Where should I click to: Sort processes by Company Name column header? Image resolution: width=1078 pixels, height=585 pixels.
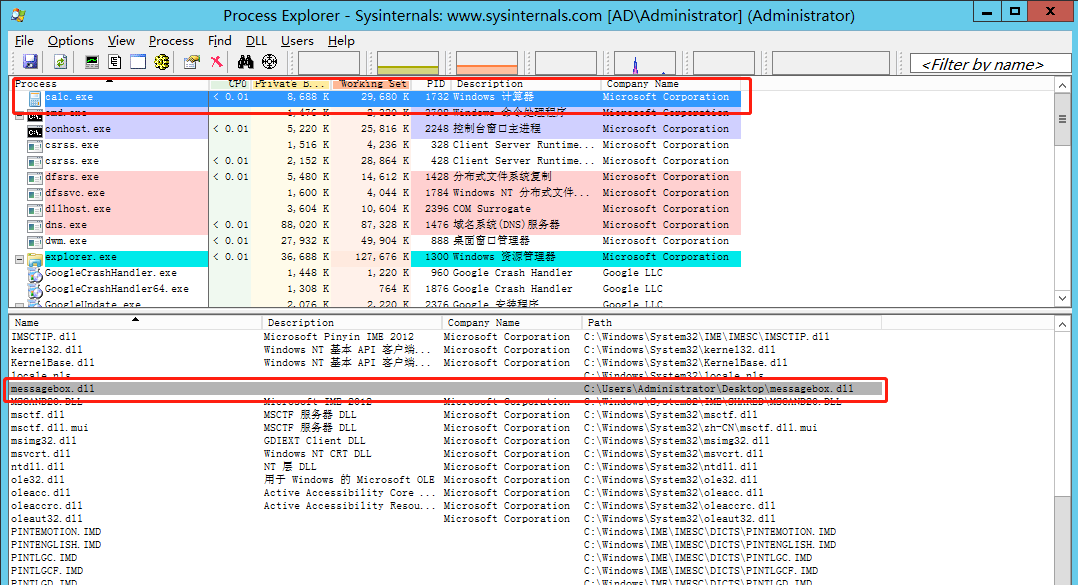pos(670,83)
